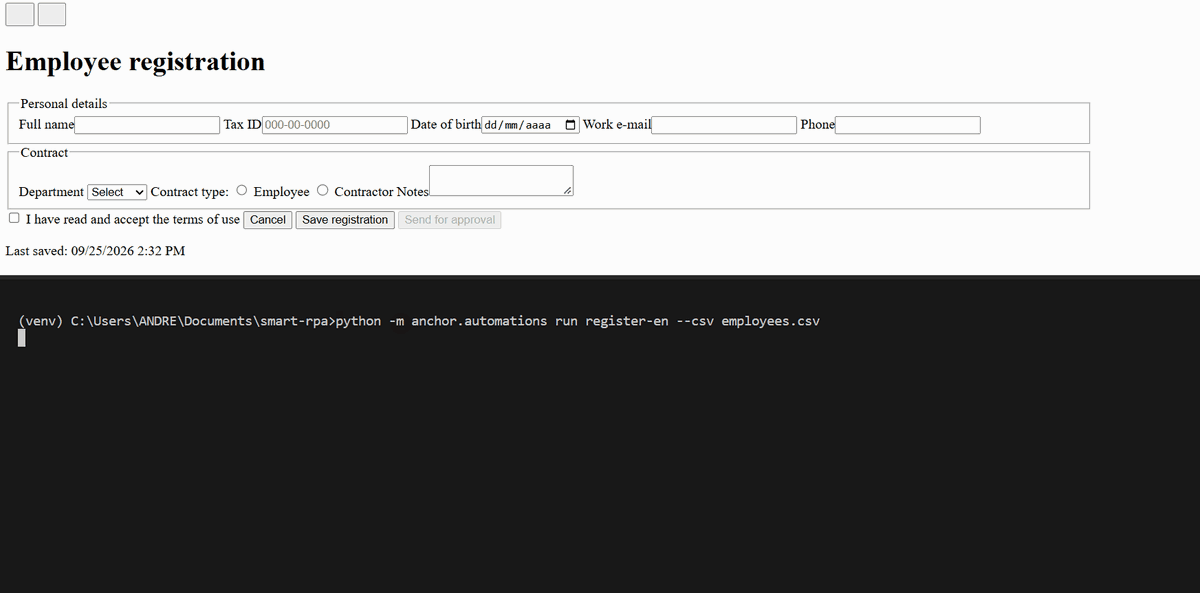Choose the Contractor contract type radio

pyautogui.click(x=323, y=191)
